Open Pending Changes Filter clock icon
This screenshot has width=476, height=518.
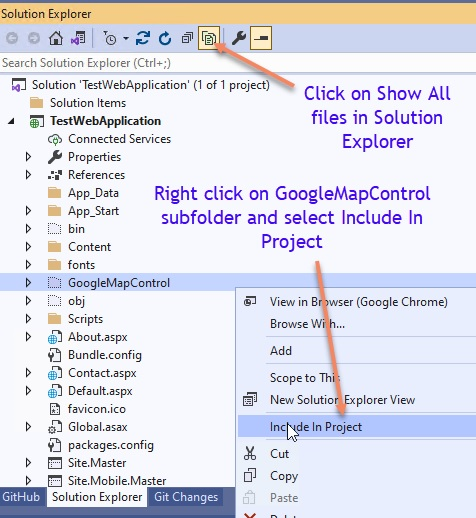(x=109, y=38)
